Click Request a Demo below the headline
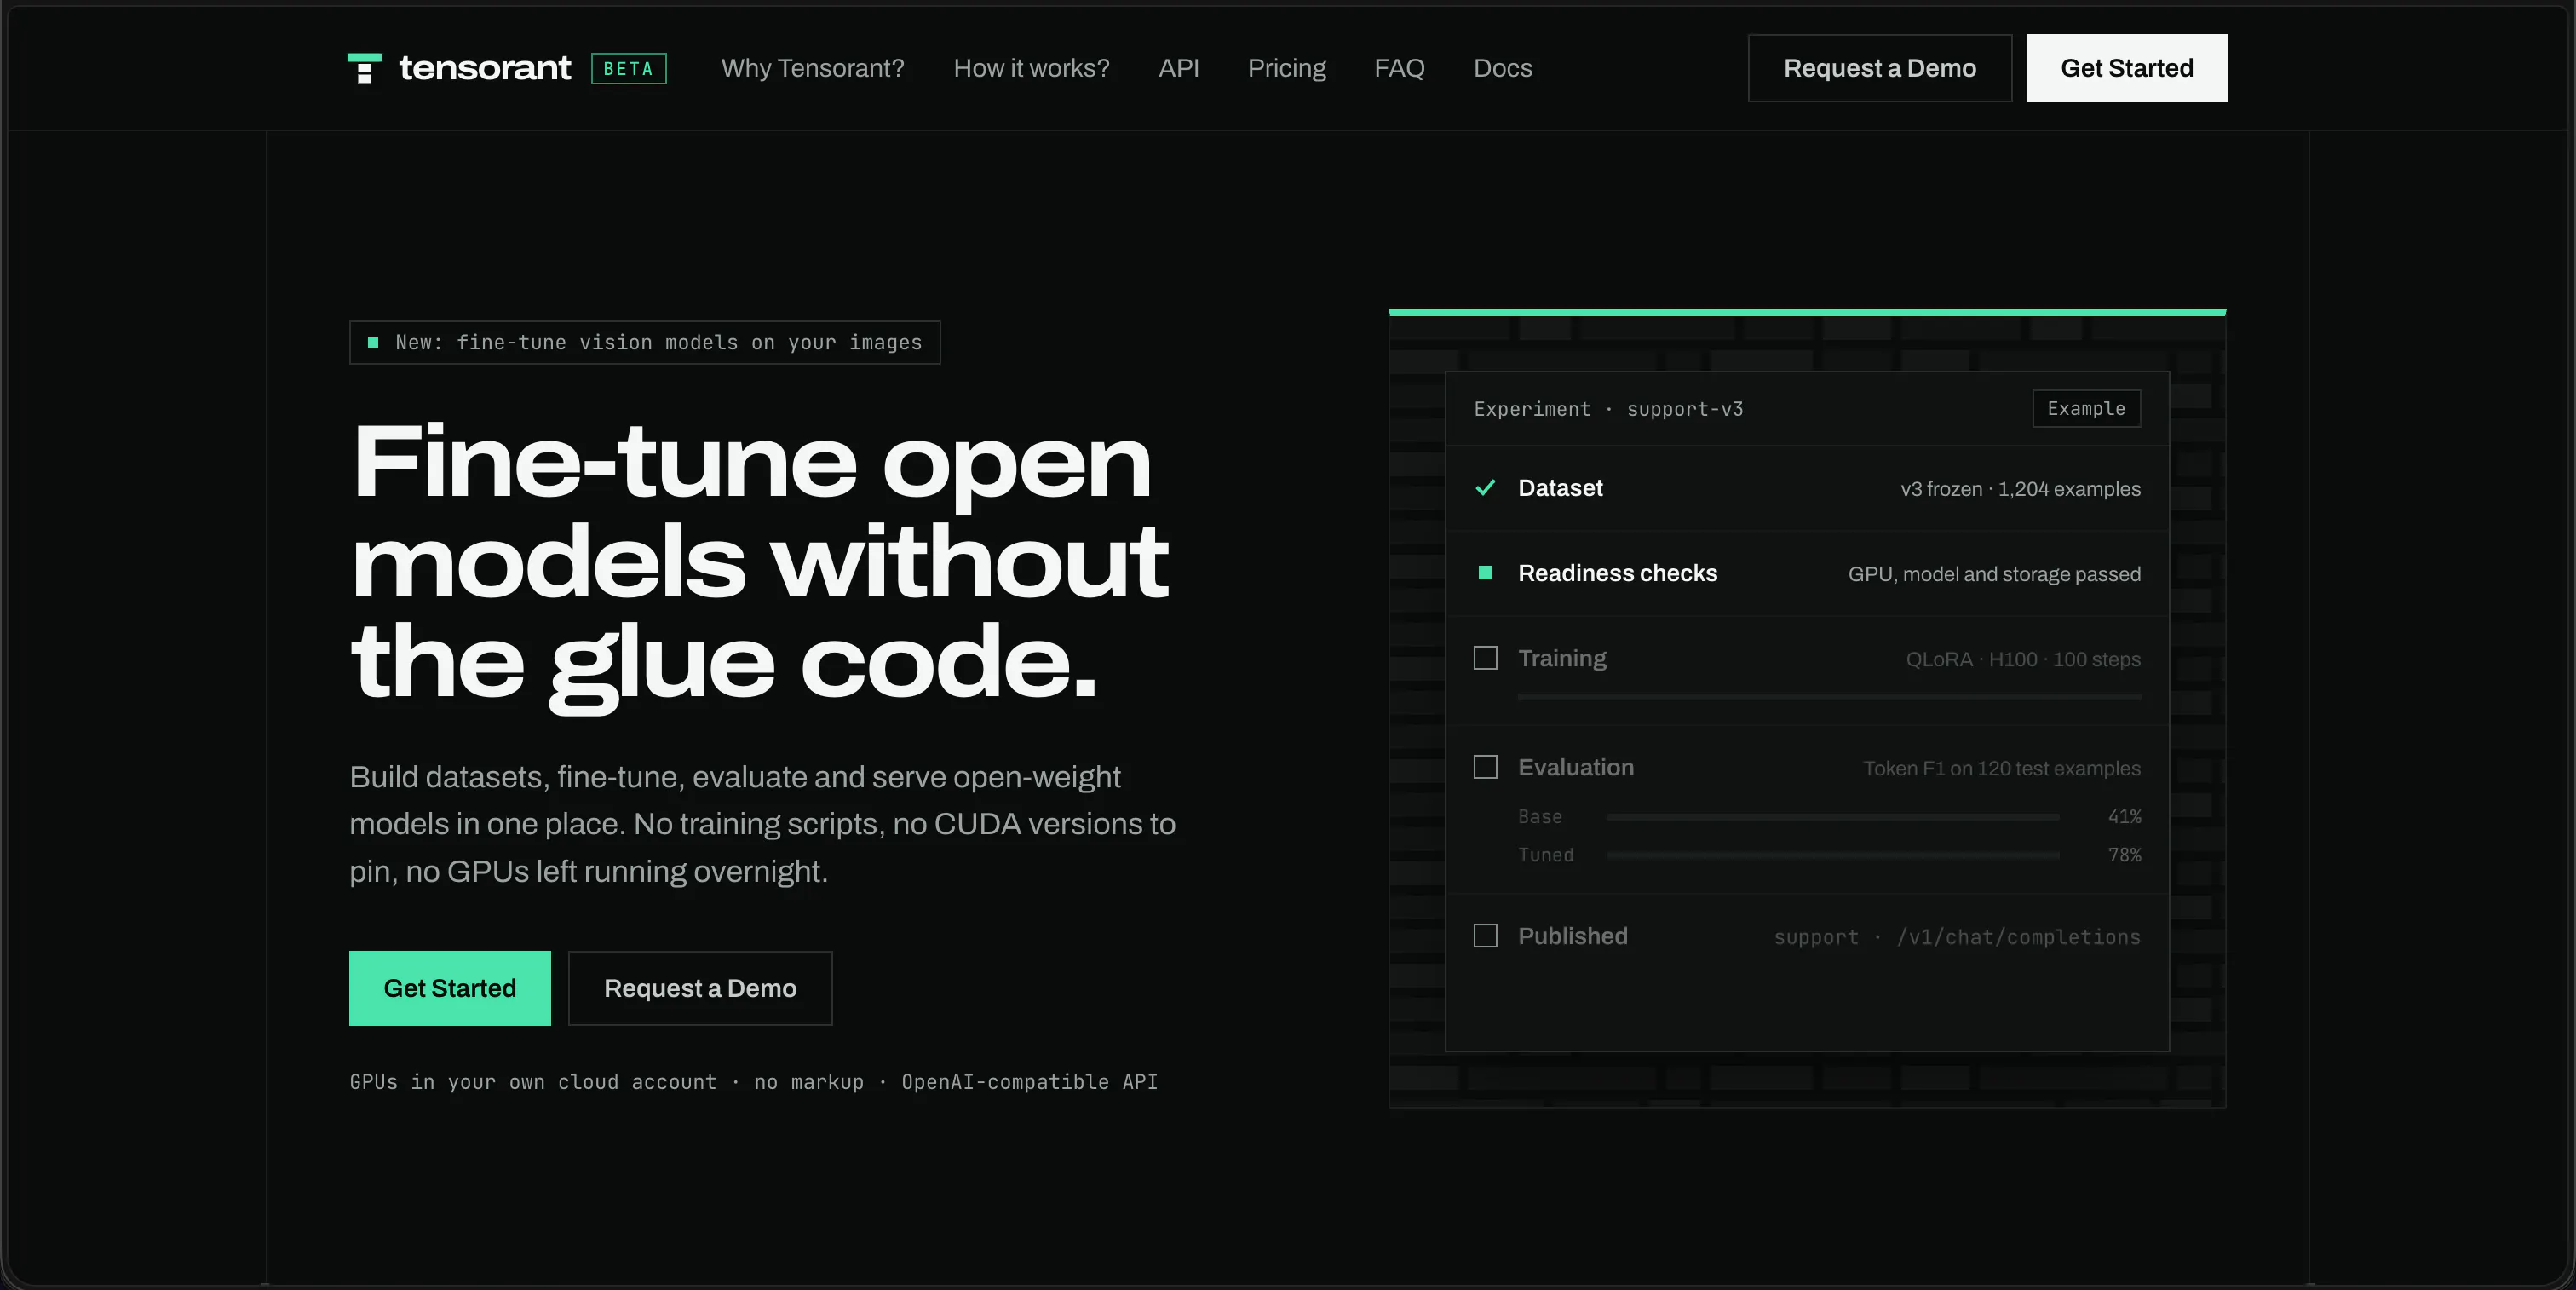Screen dimensions: 2576x1290 (x=700, y=988)
